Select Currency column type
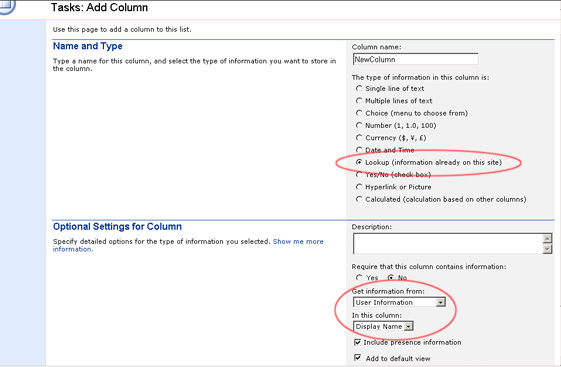This screenshot has height=367, width=561. coord(359,137)
